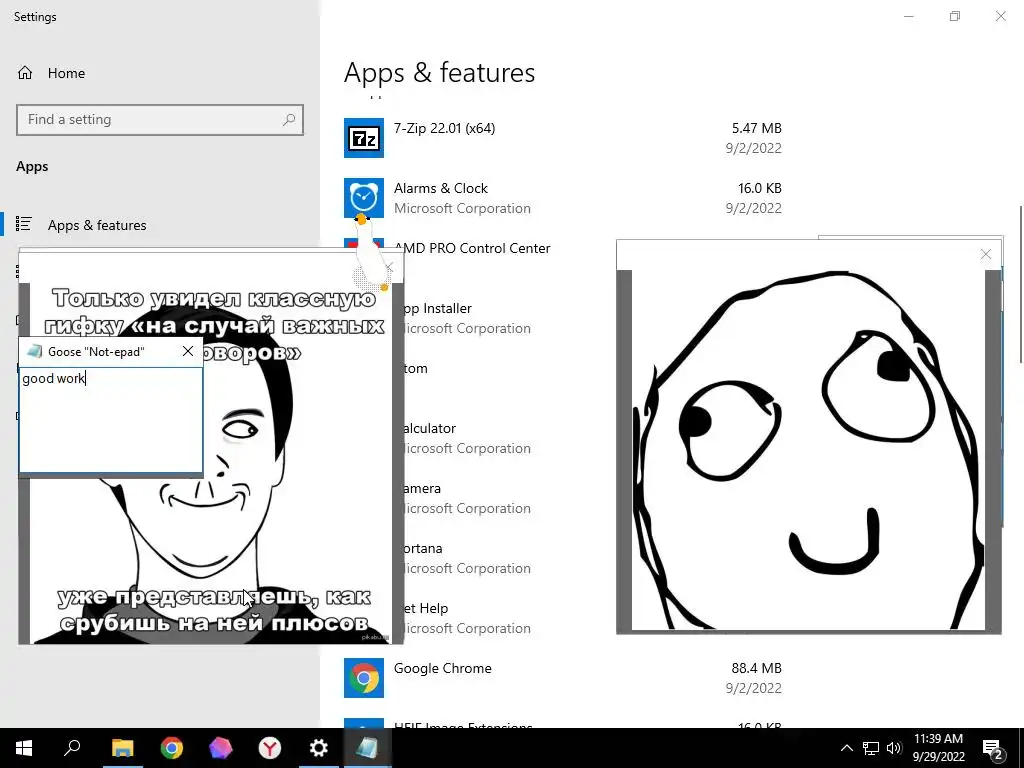Screen dimensions: 1024x768
Task: Click the Goose "Not-epad" window icon
Action: tap(34, 351)
